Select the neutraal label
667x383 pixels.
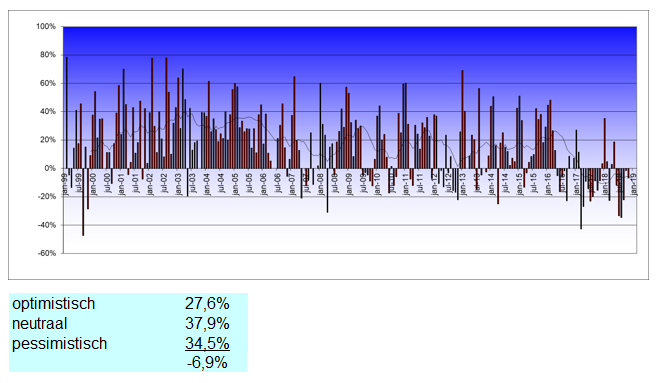[40, 323]
